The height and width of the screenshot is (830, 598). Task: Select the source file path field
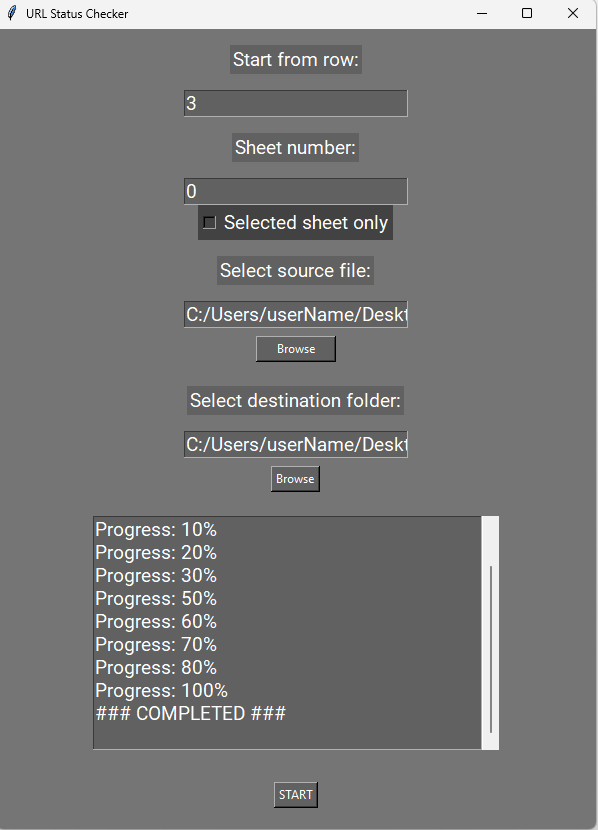tap(295, 313)
